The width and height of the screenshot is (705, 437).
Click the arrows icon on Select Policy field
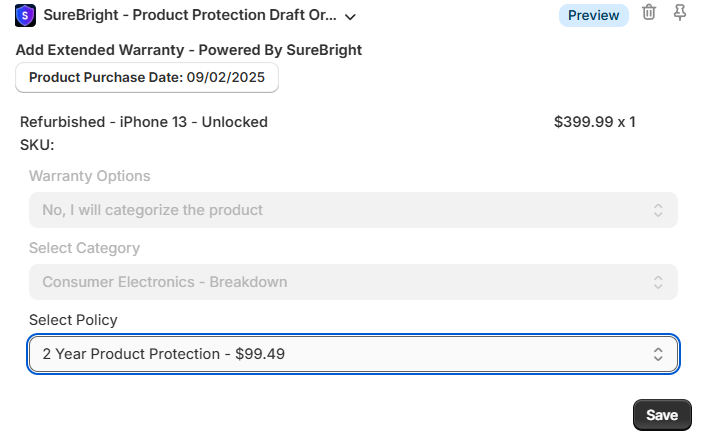click(x=658, y=354)
